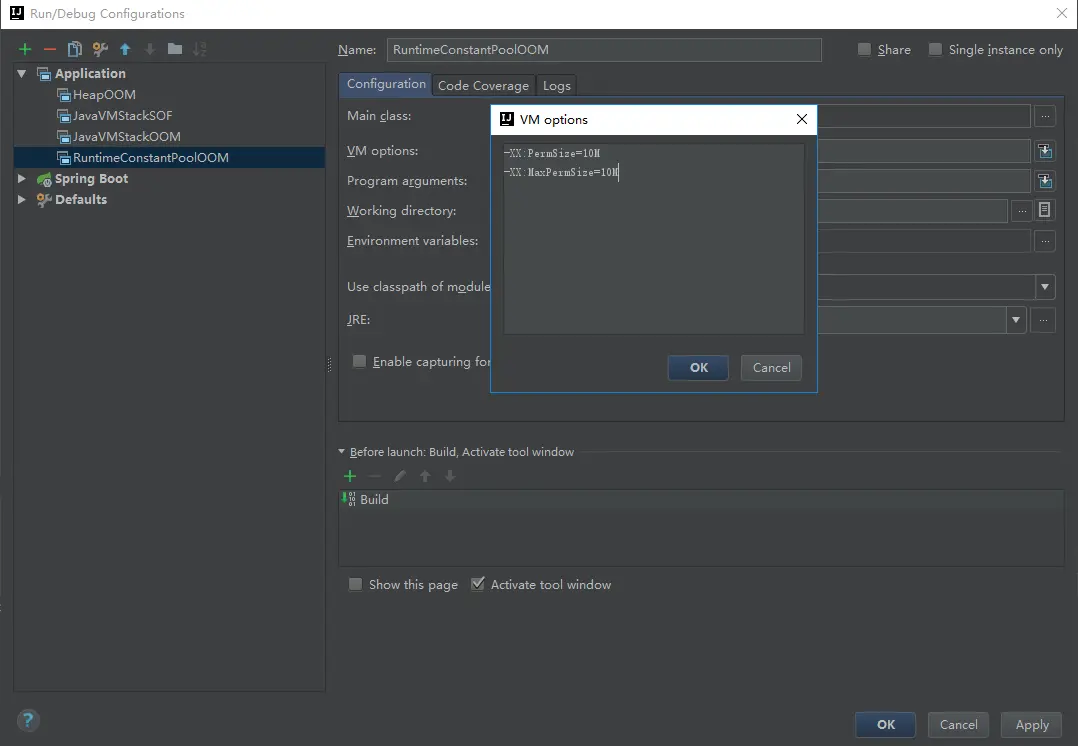Create new configurations folder
Image resolution: width=1078 pixels, height=746 pixels.
point(175,49)
